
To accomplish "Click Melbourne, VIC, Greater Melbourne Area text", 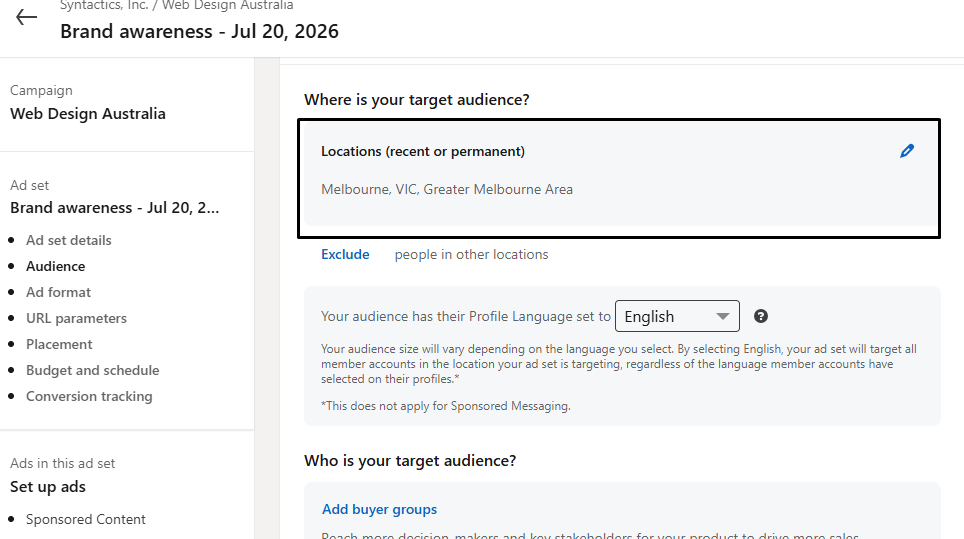I will (447, 189).
